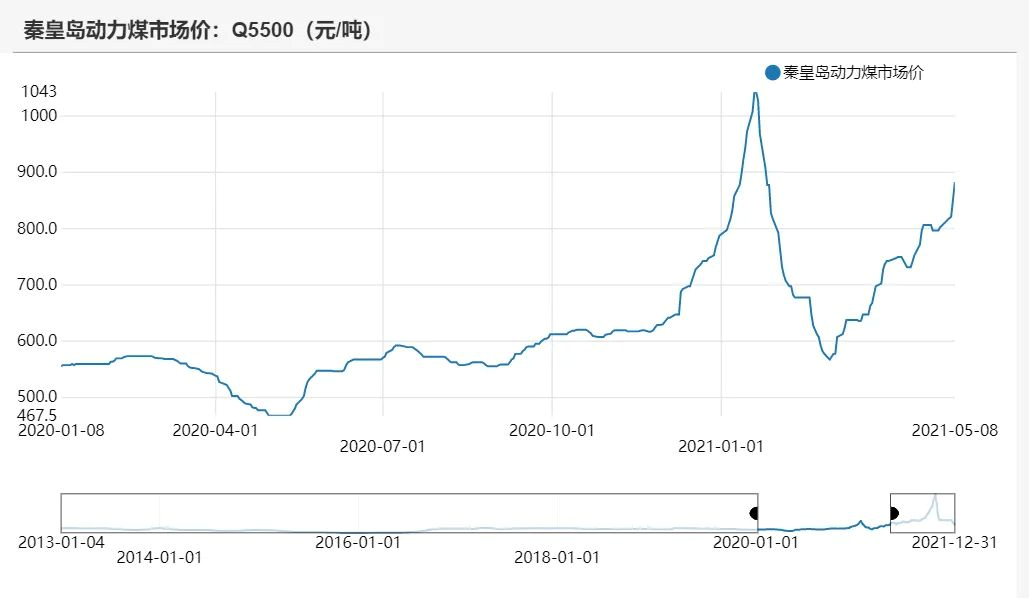This screenshot has height=598, width=1029.
Task: Click the 2020-01-08 x-axis start date
Action: tap(61, 431)
